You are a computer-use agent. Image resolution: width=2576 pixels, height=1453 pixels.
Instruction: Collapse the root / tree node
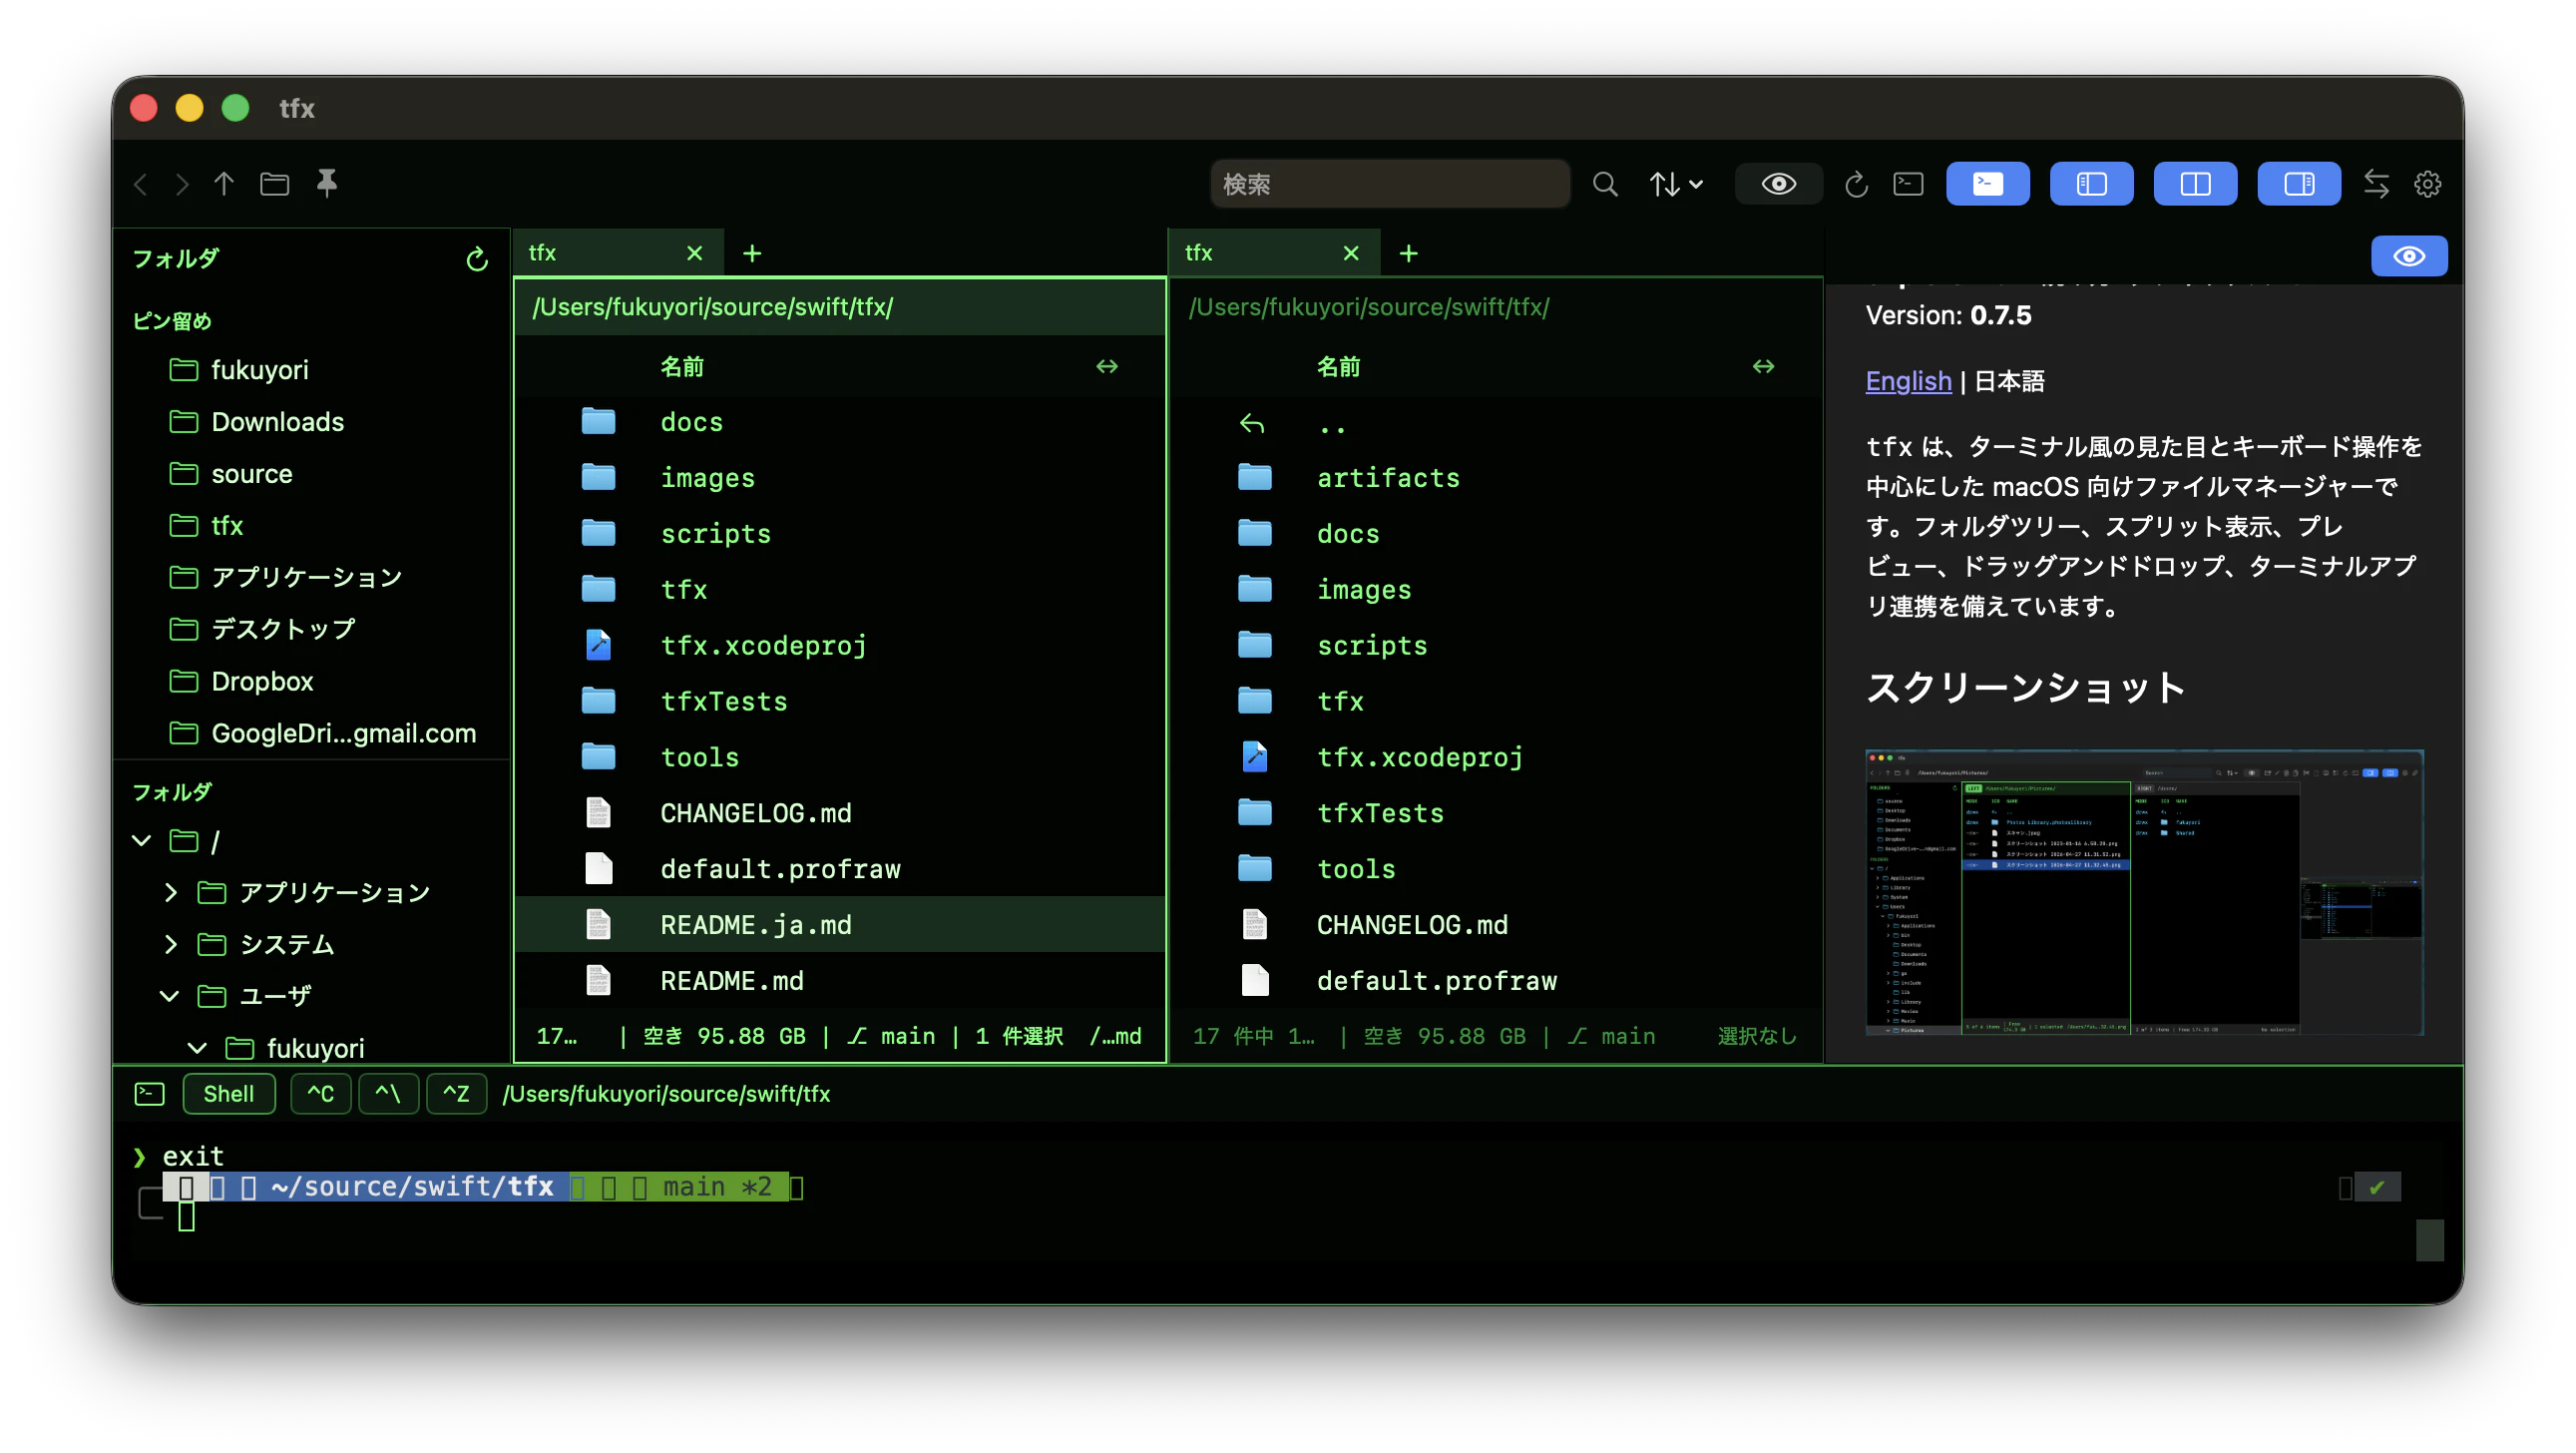pyautogui.click(x=142, y=841)
